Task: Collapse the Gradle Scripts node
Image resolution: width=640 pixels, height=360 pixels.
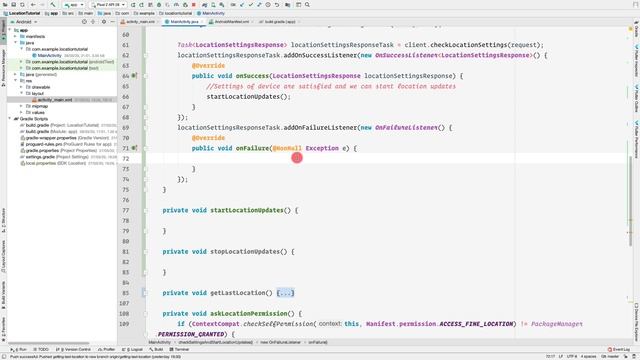Action: [10, 118]
